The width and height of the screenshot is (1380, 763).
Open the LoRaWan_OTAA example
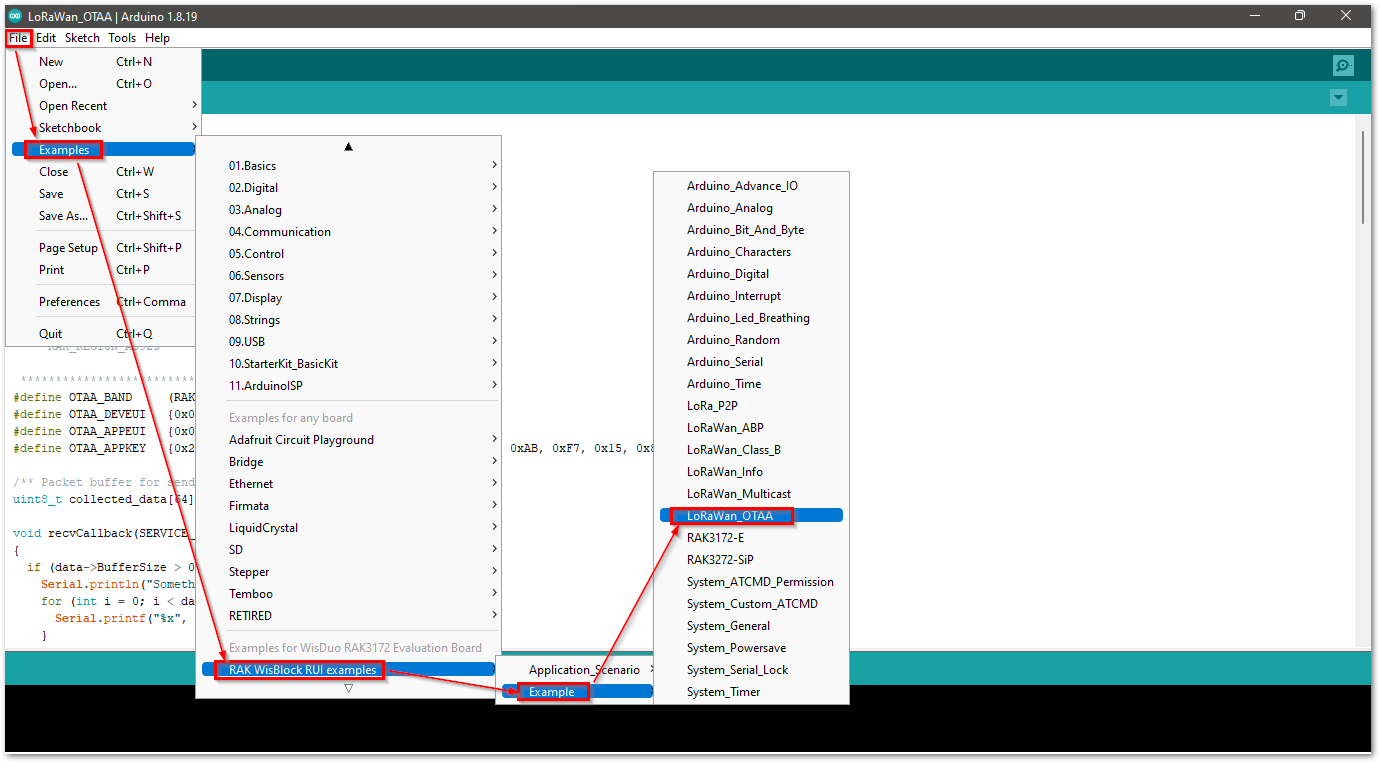point(751,516)
